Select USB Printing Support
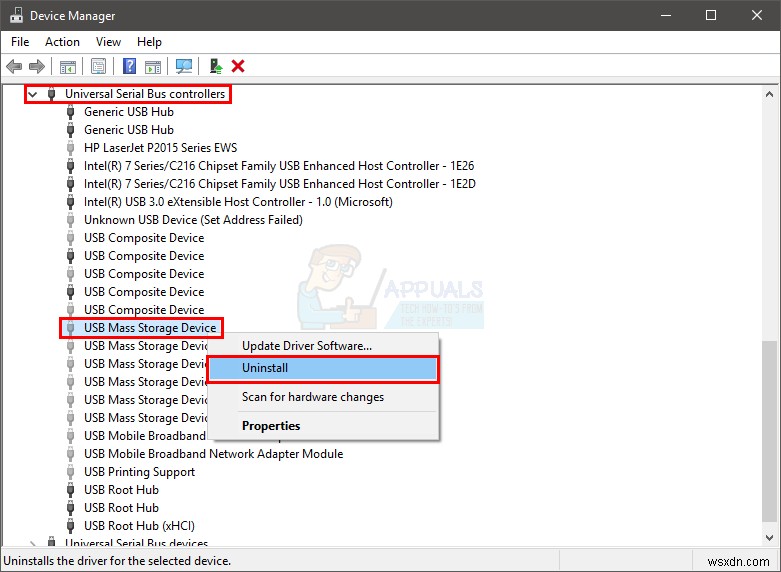The height and width of the screenshot is (572, 781). click(139, 472)
